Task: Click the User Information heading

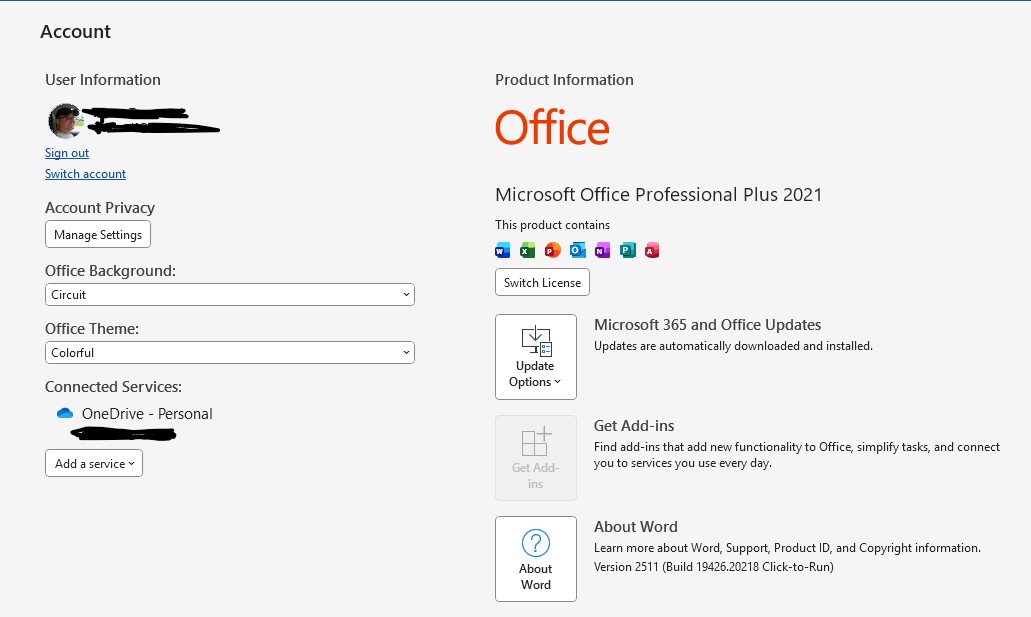Action: point(103,80)
